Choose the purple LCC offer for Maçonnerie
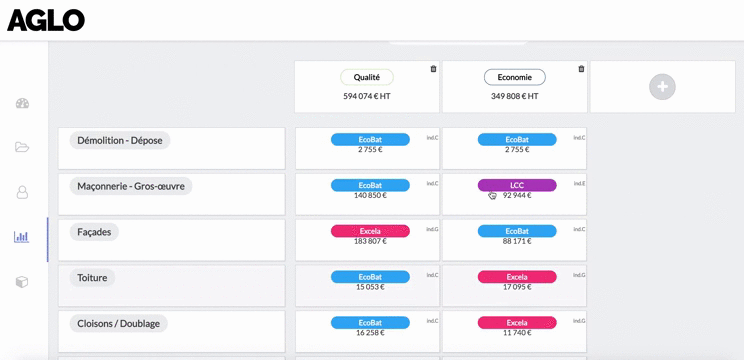744x360 pixels. tap(517, 185)
